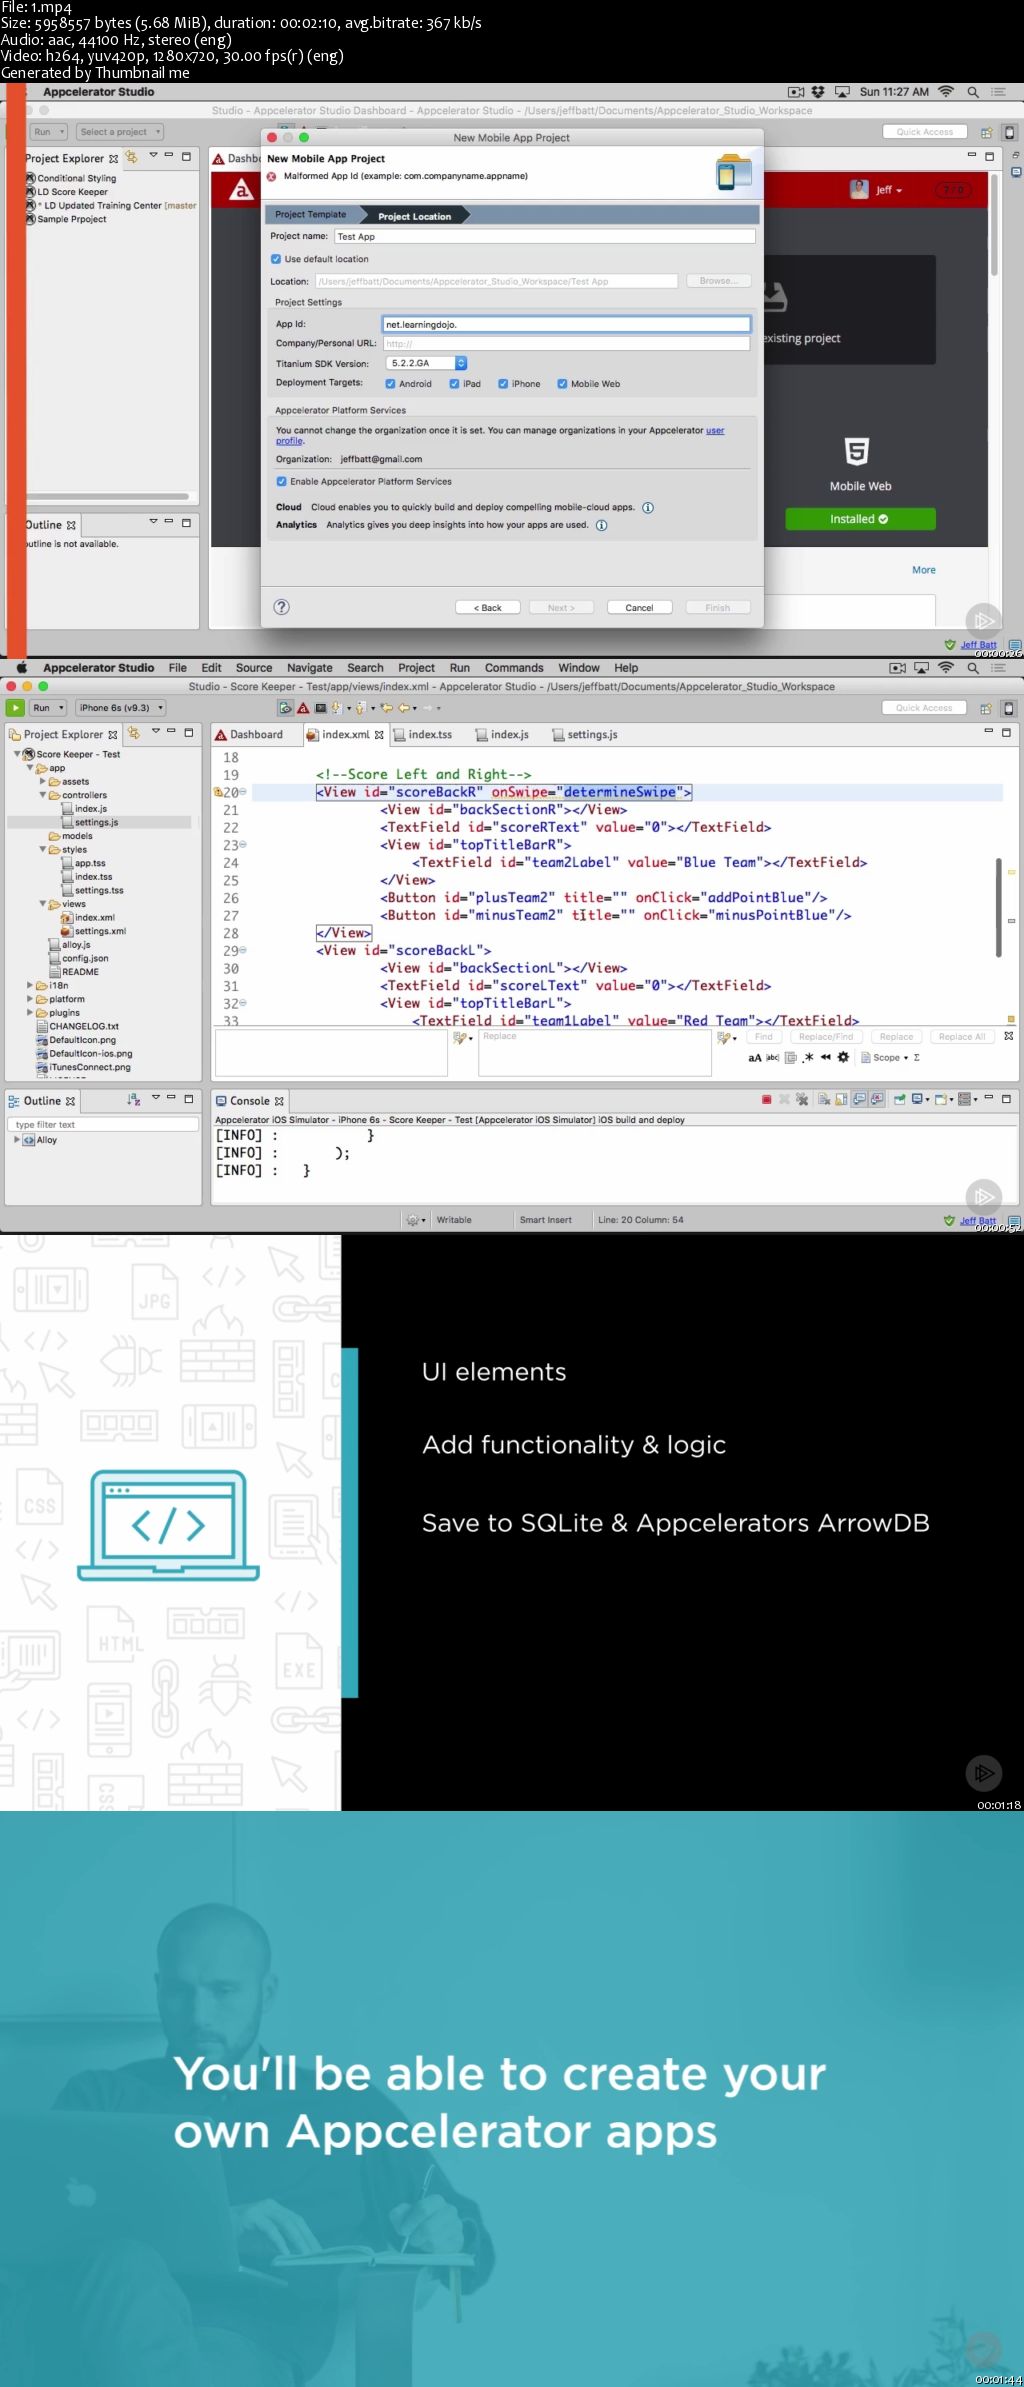Open the Run mode dropdown in lower toolbar
This screenshot has height=2387, width=1024.
[48, 708]
